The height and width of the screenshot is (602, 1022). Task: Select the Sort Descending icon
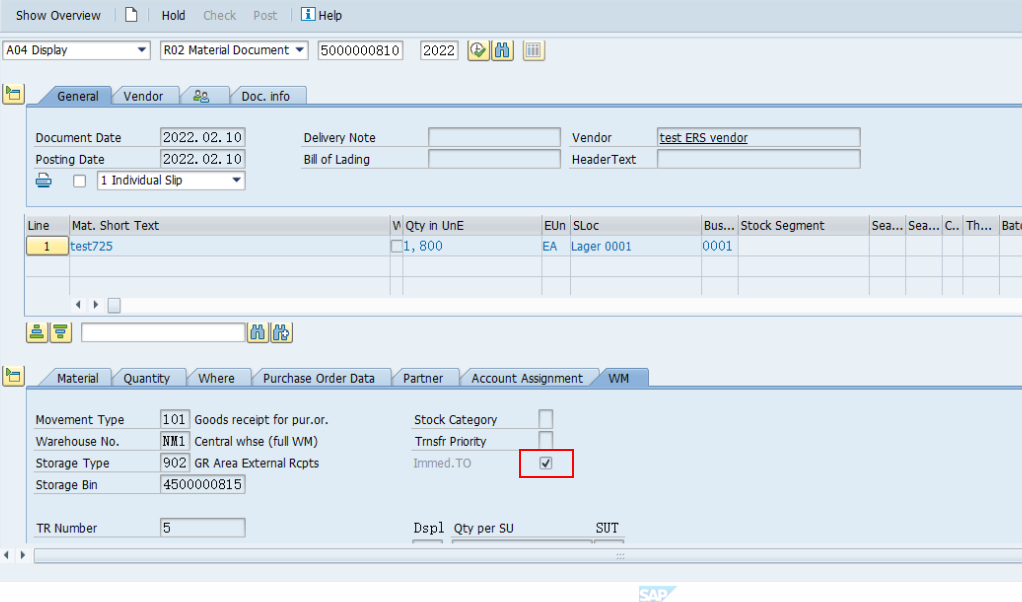pos(60,332)
